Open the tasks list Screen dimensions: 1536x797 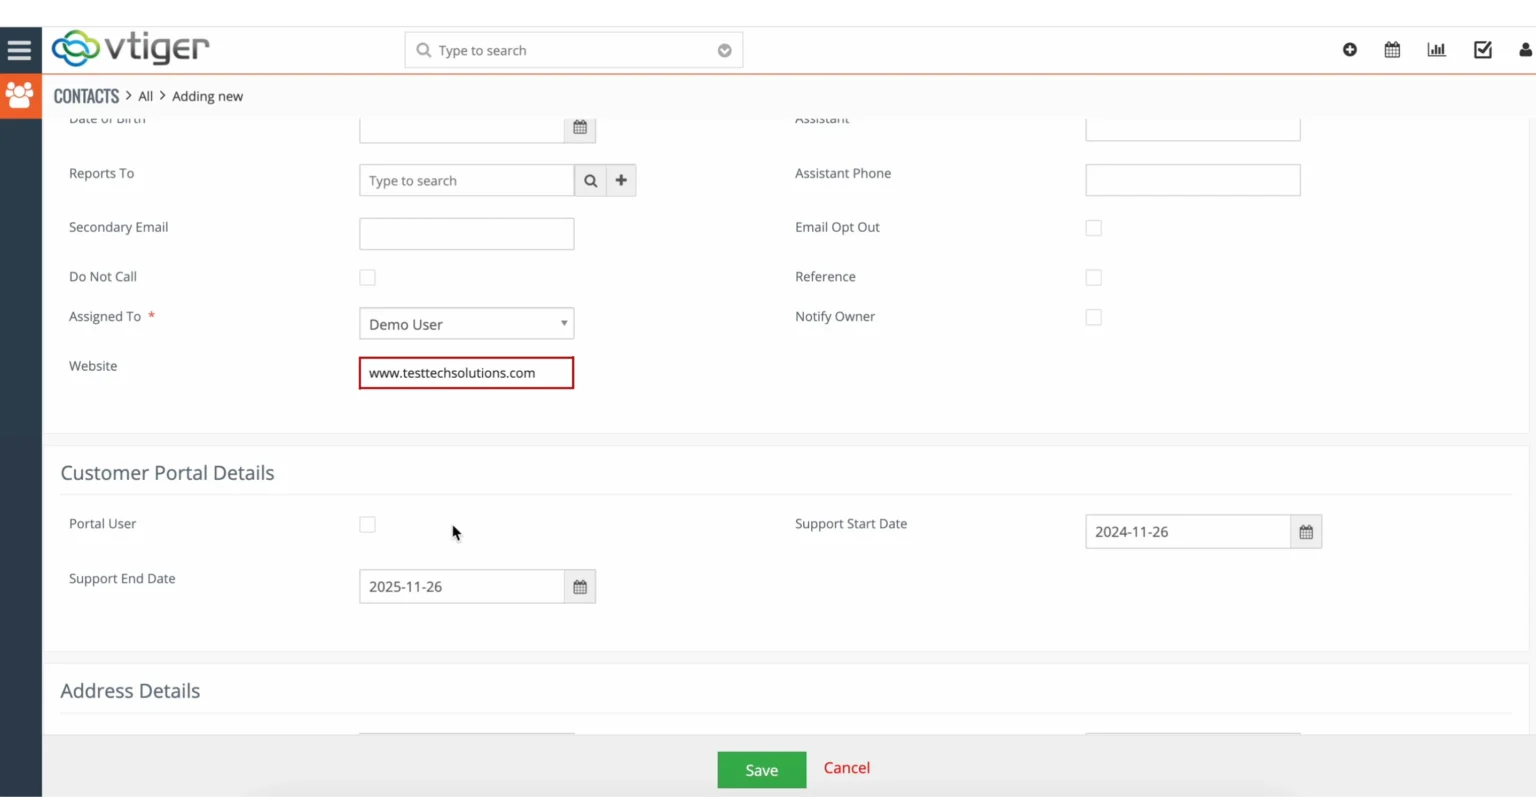(1482, 49)
